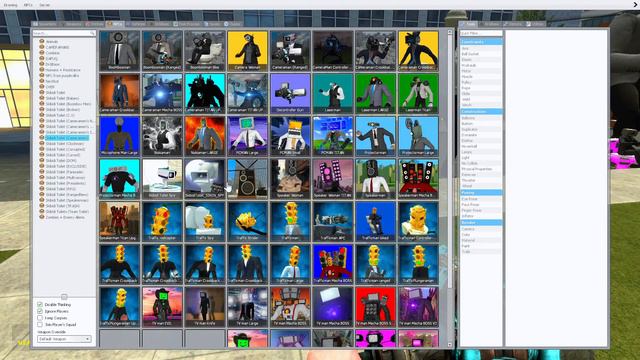Select red TV man Mecha BOSS icon
The image size is (640, 360).
click(376, 307)
